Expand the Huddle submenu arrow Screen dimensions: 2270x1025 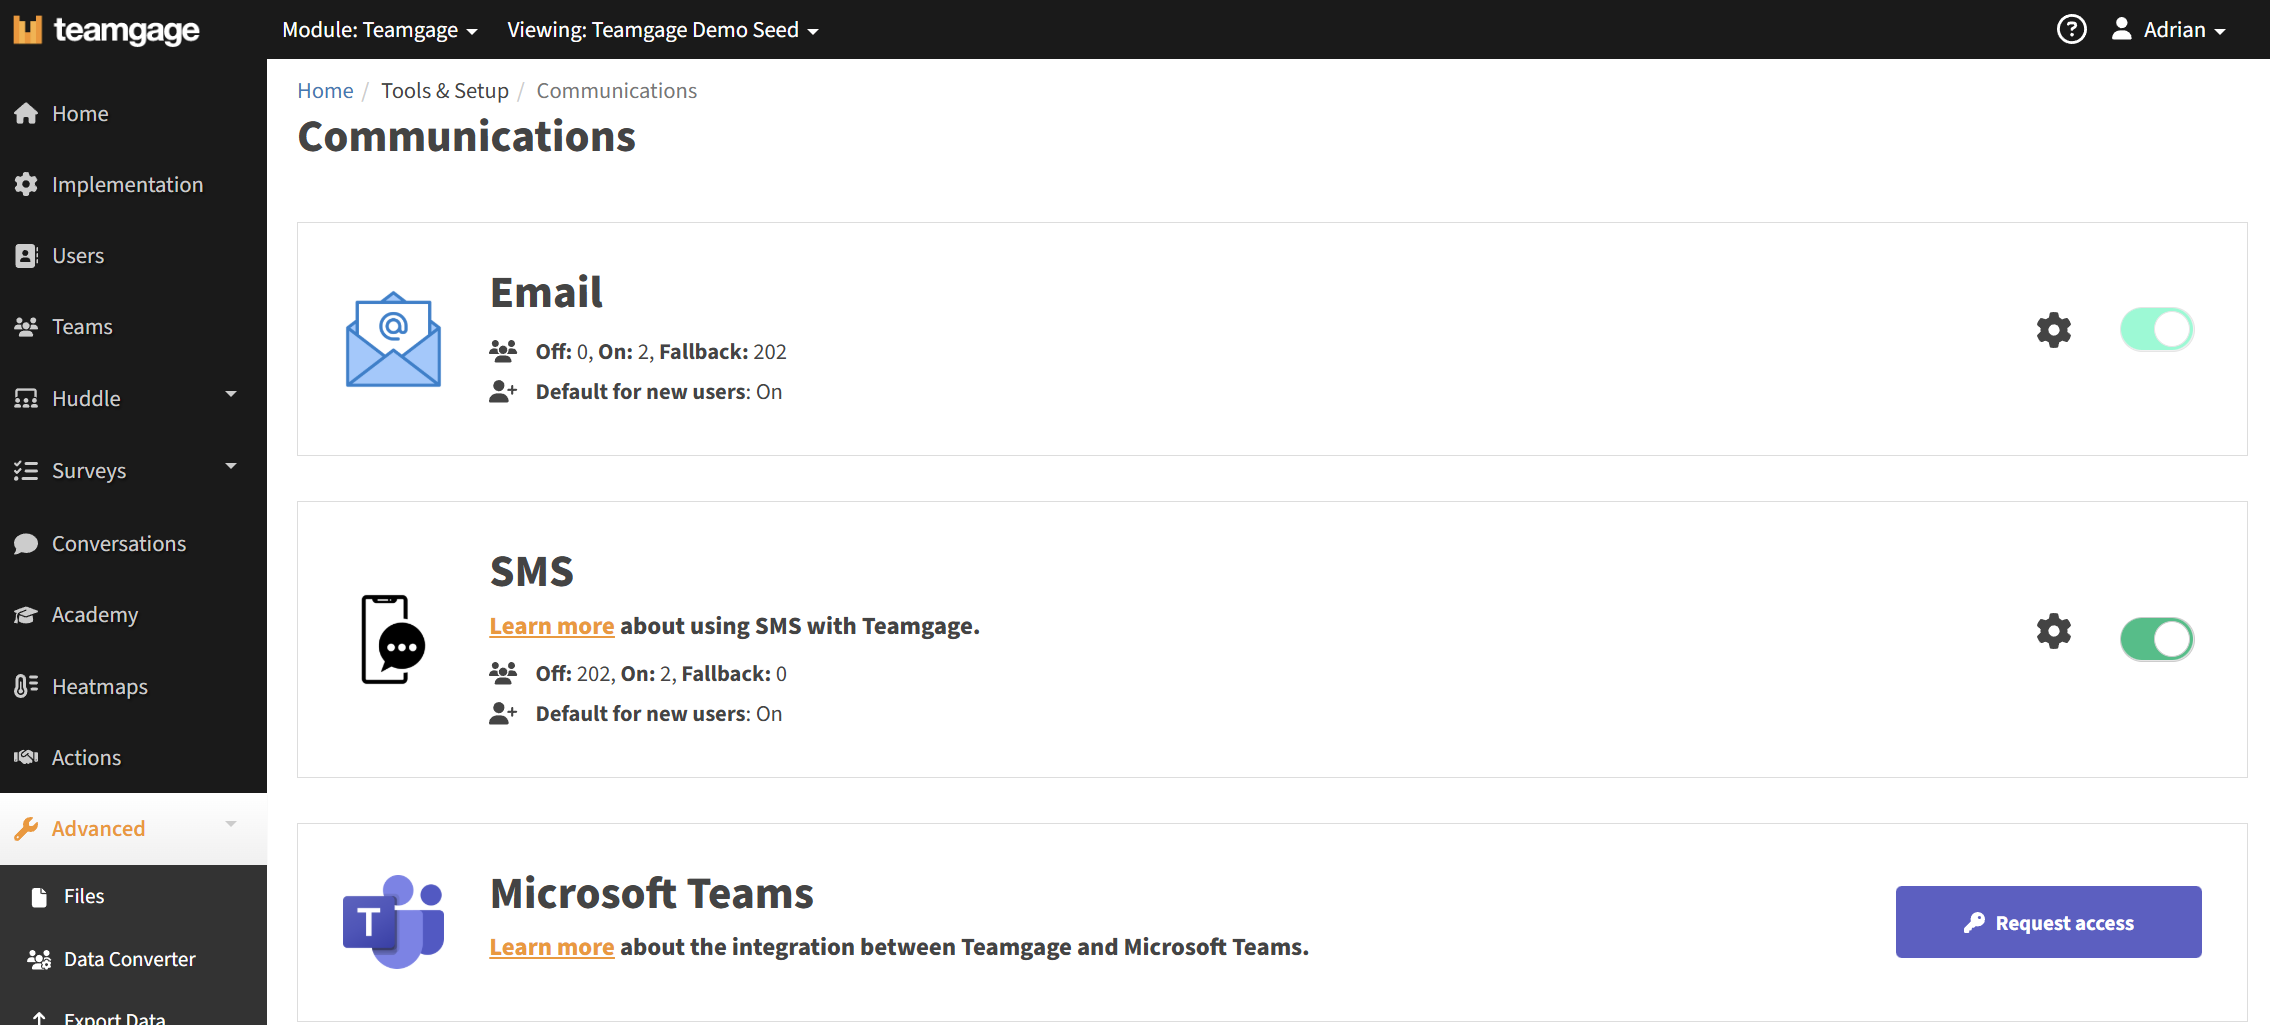coord(231,394)
